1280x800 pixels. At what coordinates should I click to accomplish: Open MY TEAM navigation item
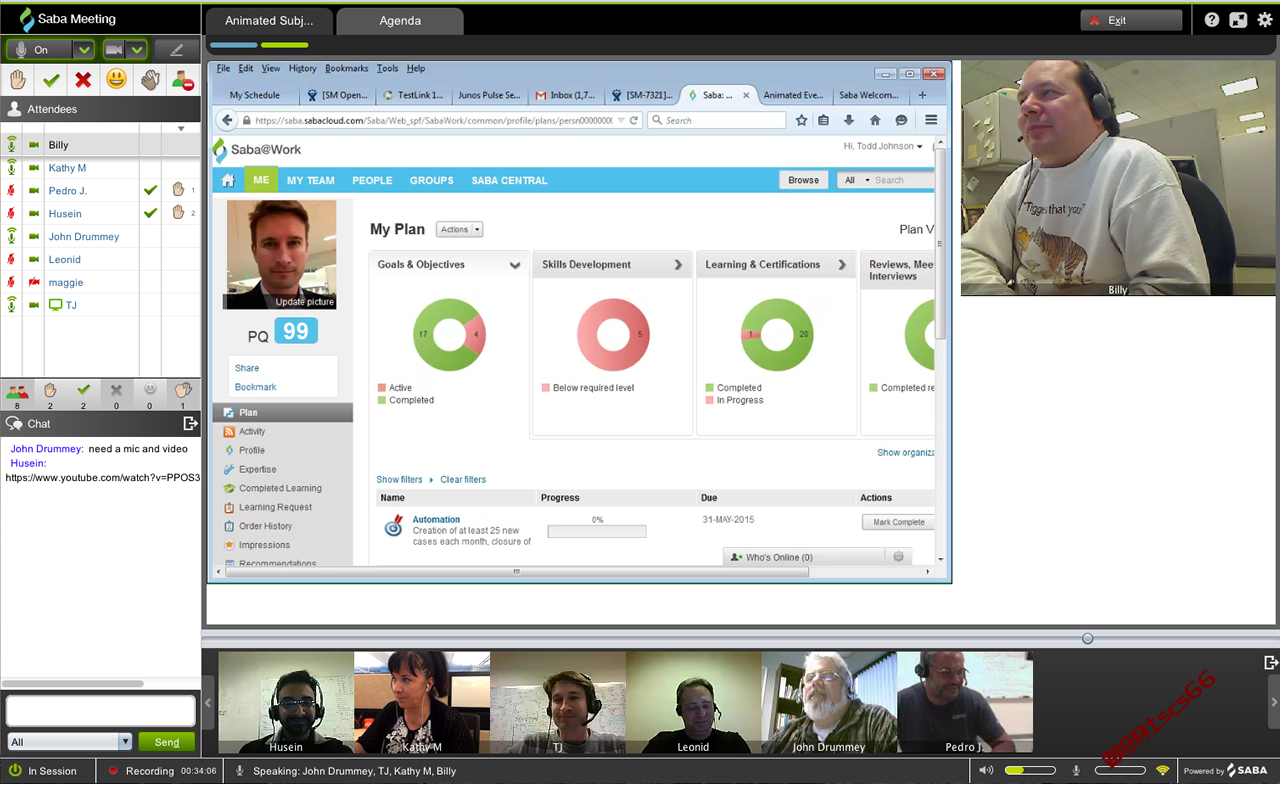coord(311,181)
